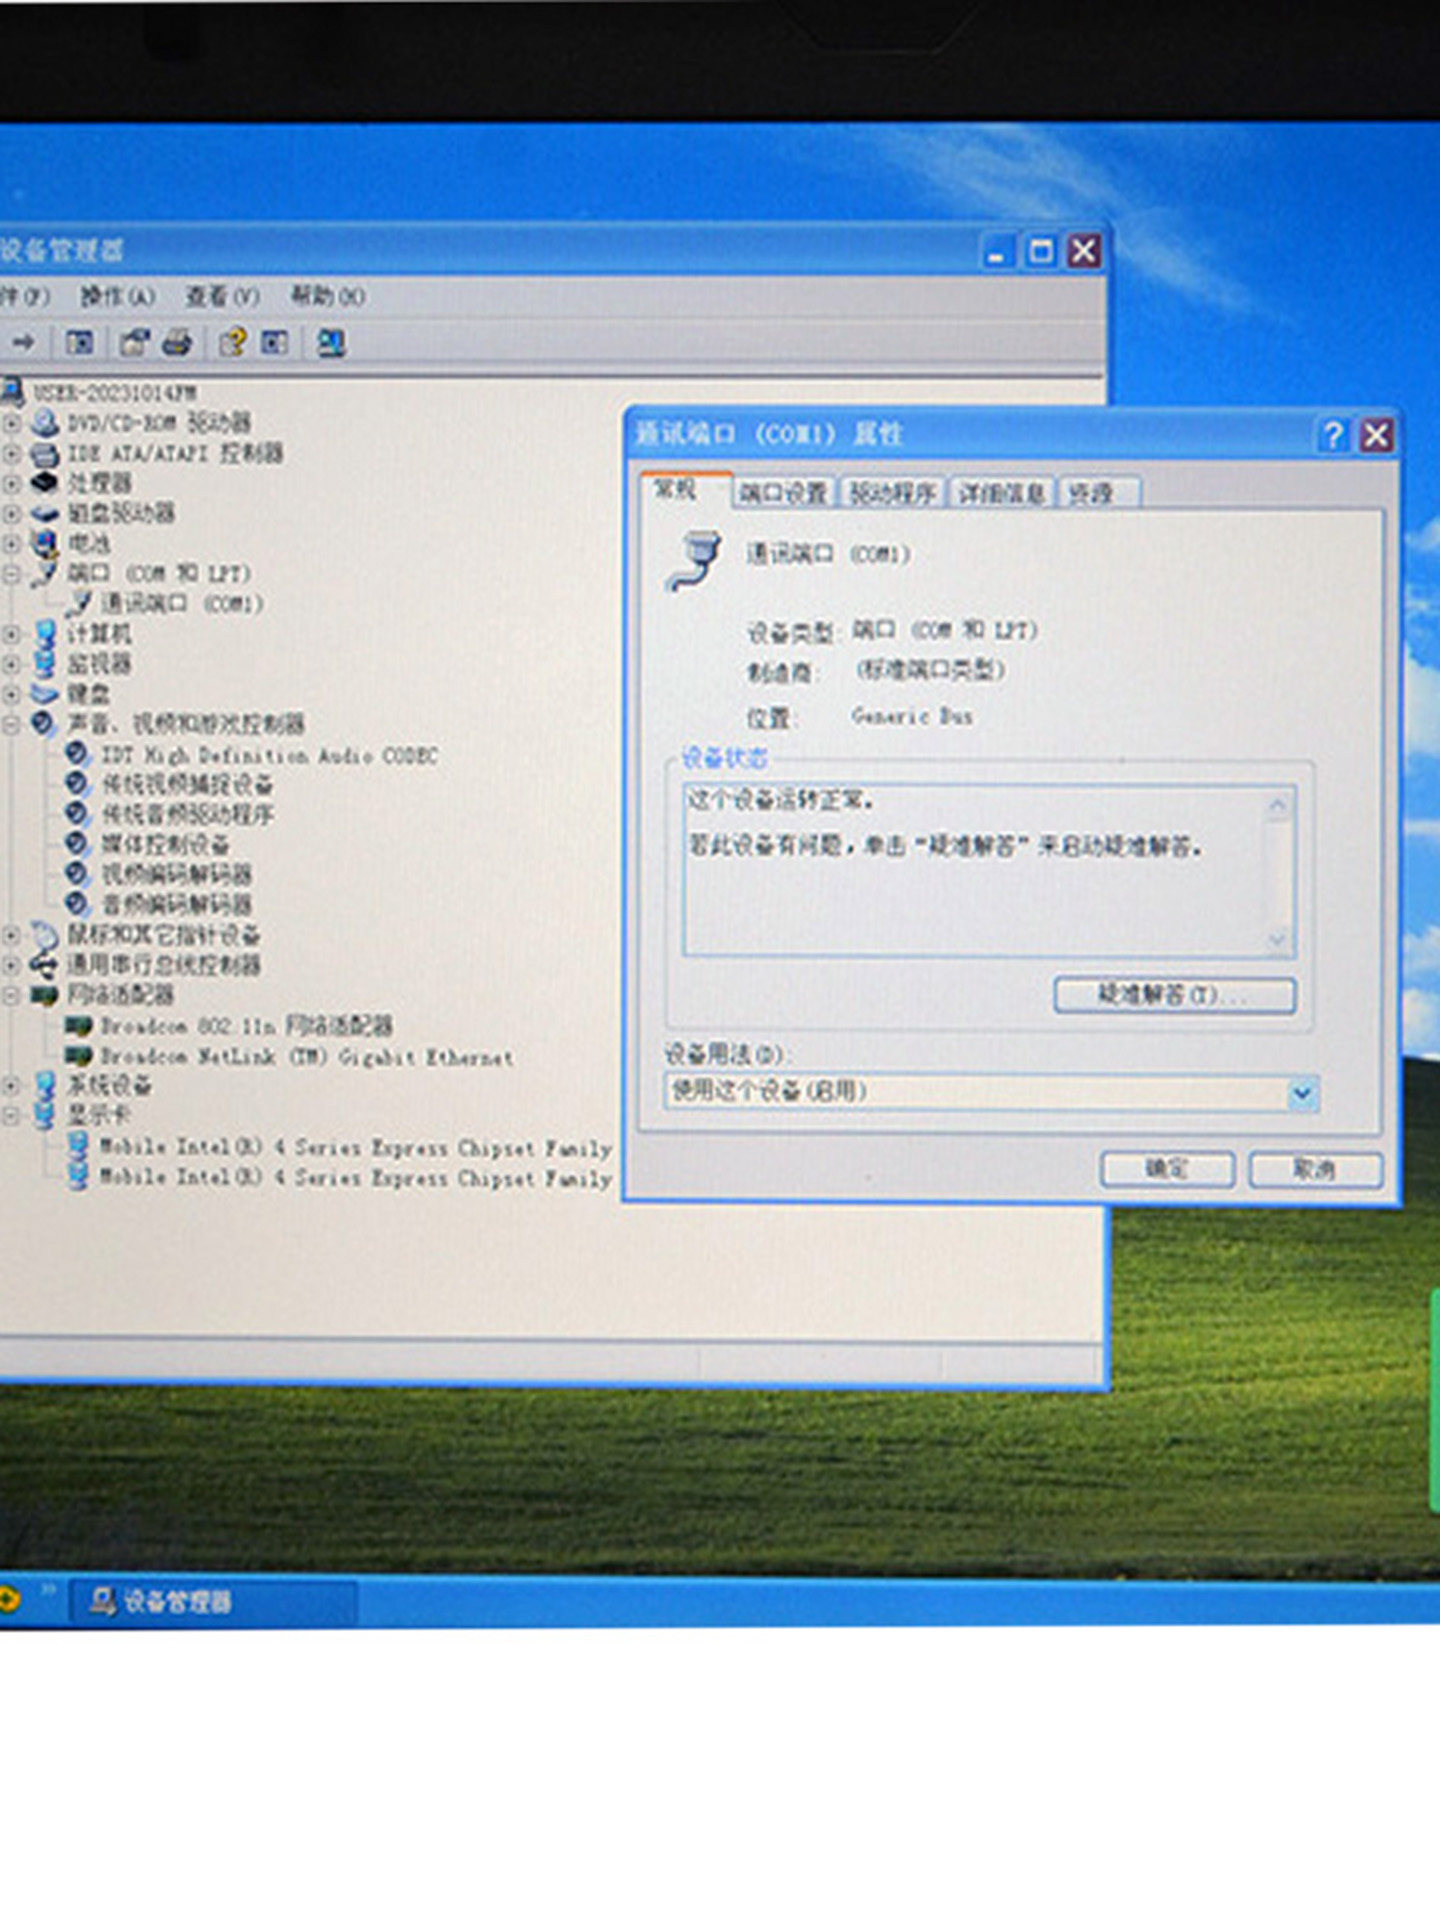The image size is (1440, 1920).
Task: Select the 鼠标和其它指针设备 mouse icon
Action: pyautogui.click(x=45, y=935)
